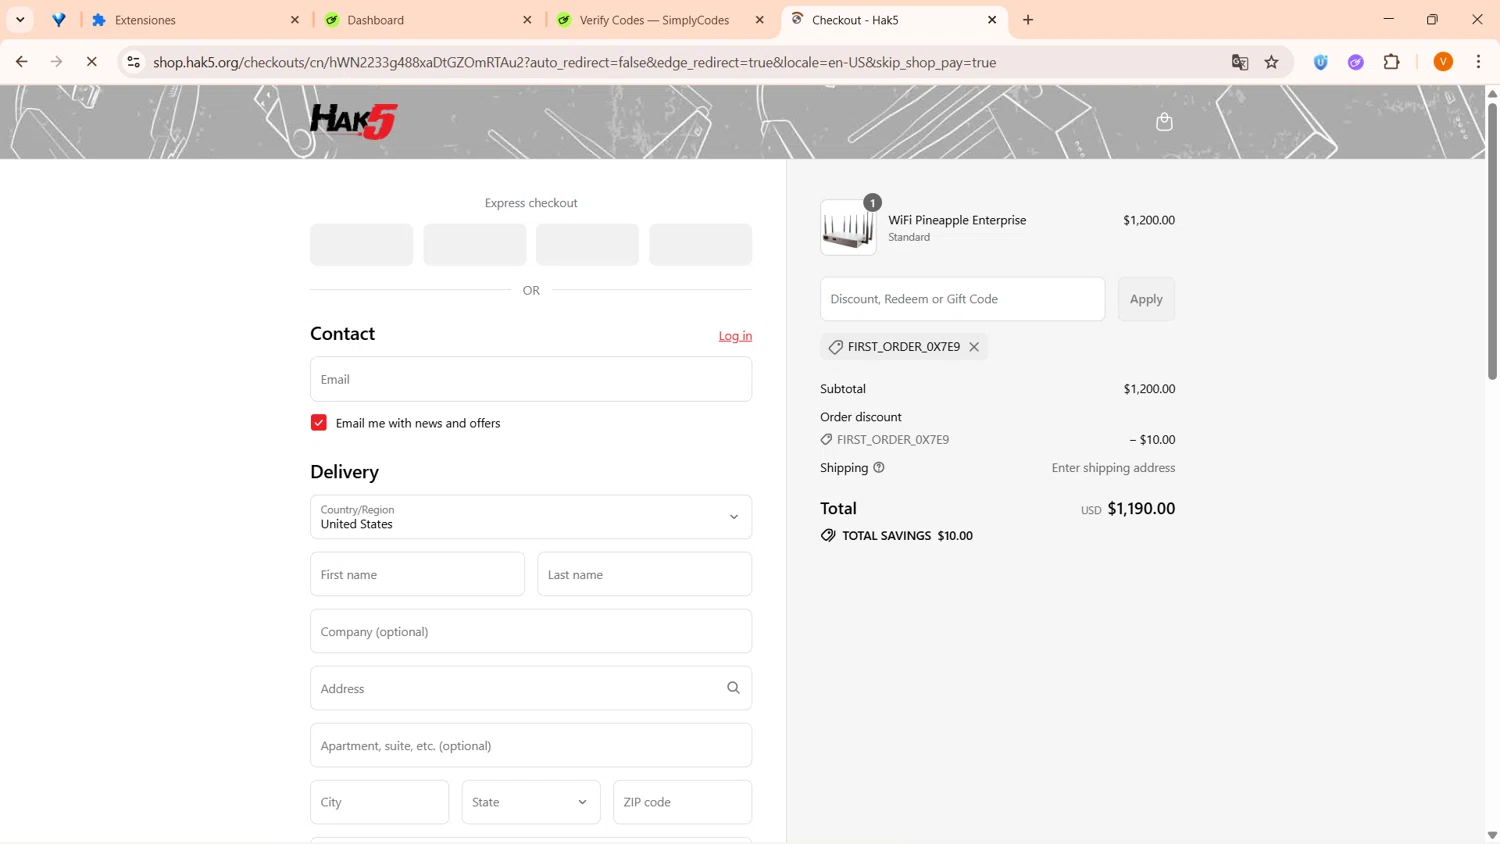Click the browser address bar URL
This screenshot has height=844, width=1500.
574,62
